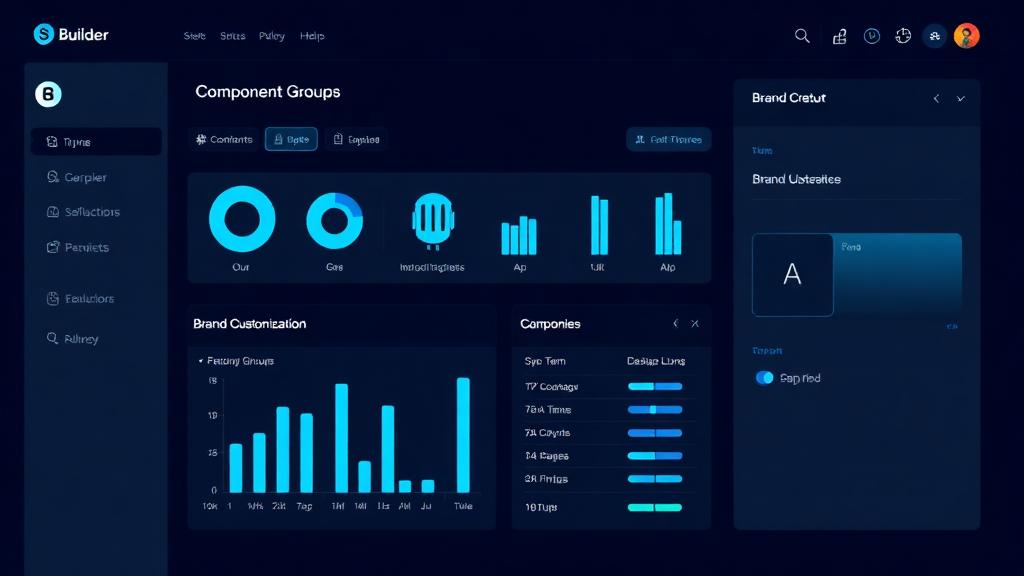
Task: Collapse the Companies panel with its chevron
Action: tap(675, 324)
